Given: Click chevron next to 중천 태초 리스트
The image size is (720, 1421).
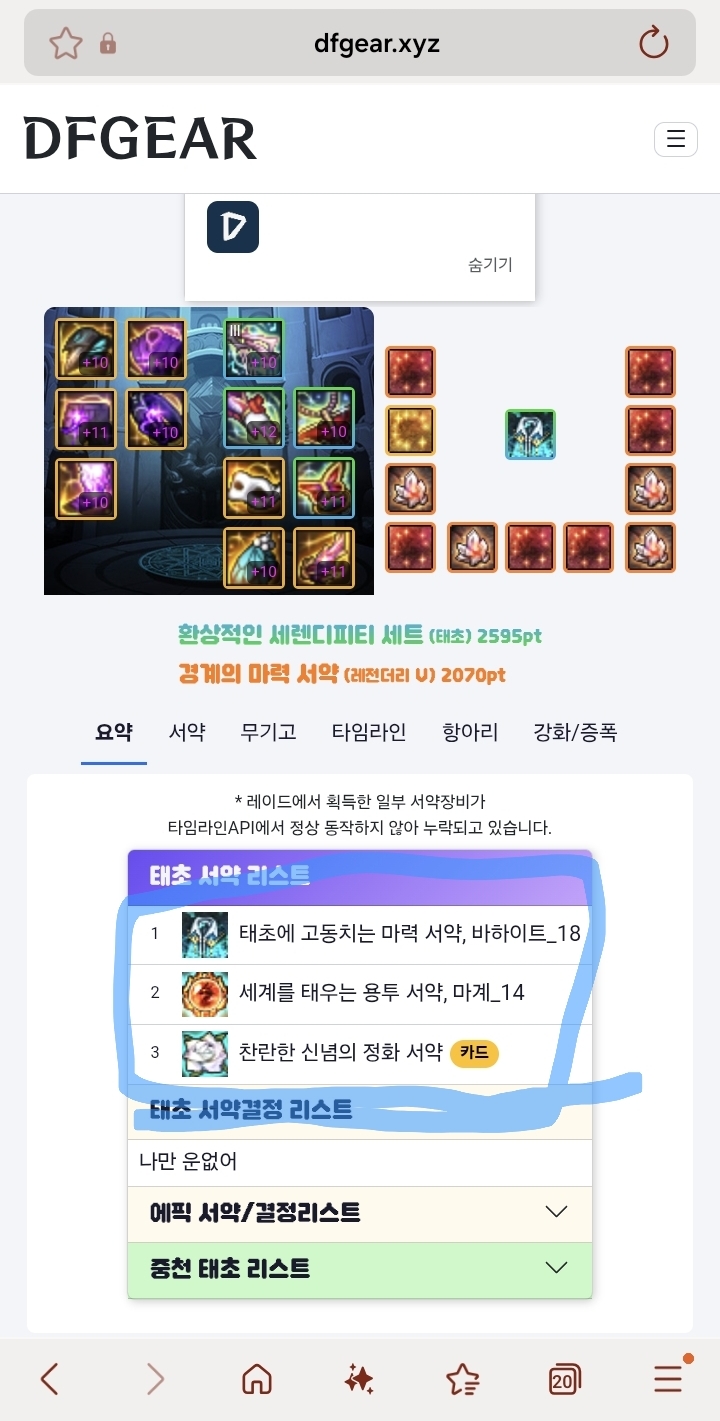Looking at the screenshot, I should tap(556, 1268).
